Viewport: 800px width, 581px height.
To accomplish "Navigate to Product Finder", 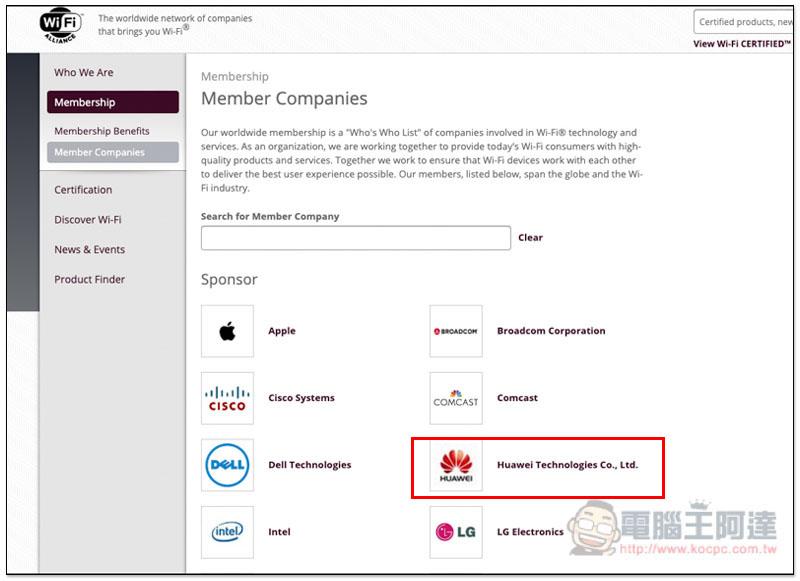I will [89, 280].
